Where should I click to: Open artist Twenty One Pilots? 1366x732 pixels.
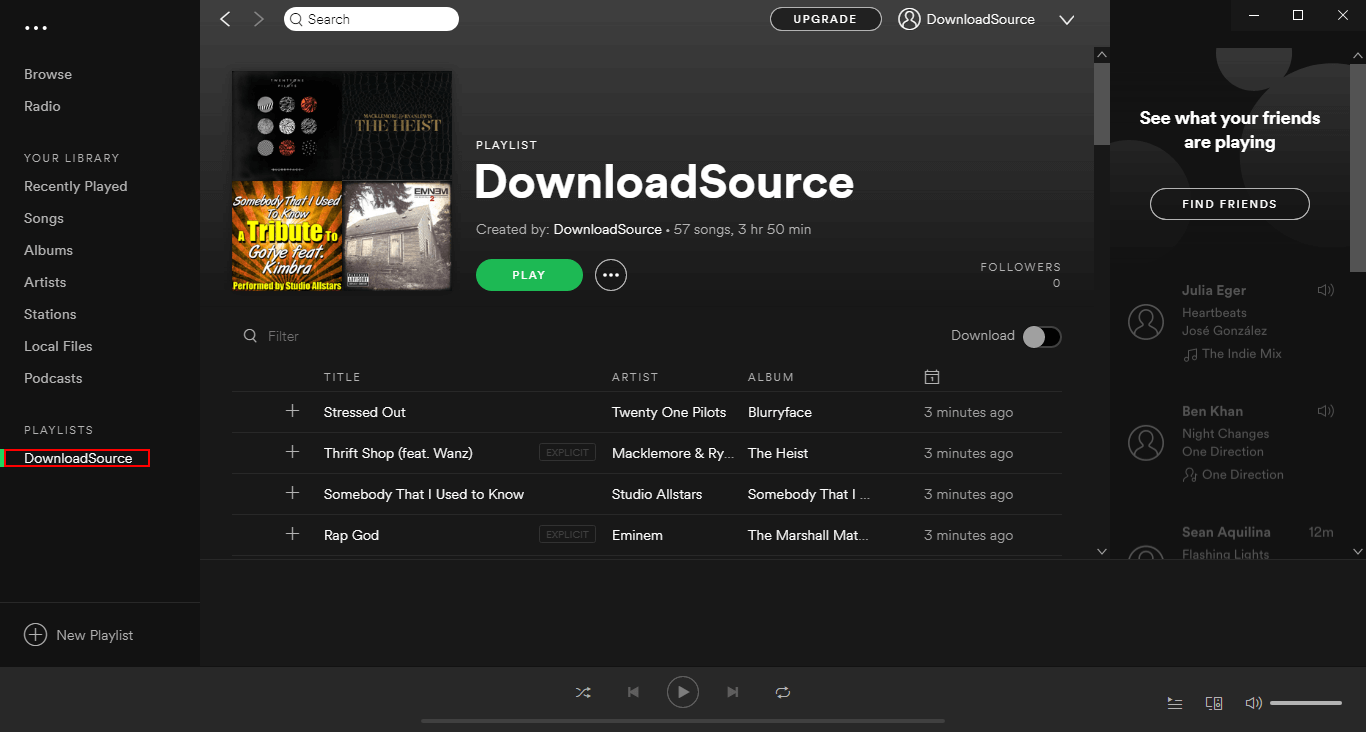pyautogui.click(x=669, y=412)
